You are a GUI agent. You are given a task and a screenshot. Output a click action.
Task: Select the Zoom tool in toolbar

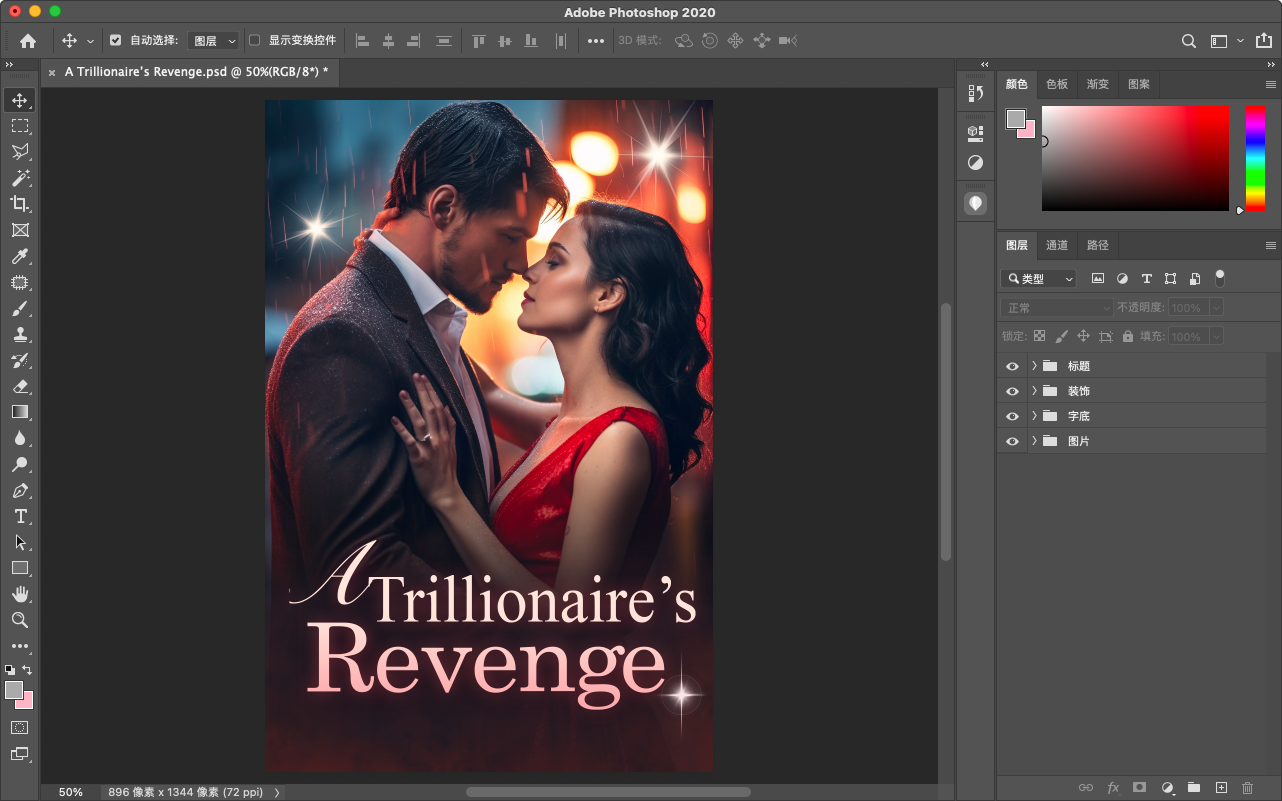[x=19, y=620]
